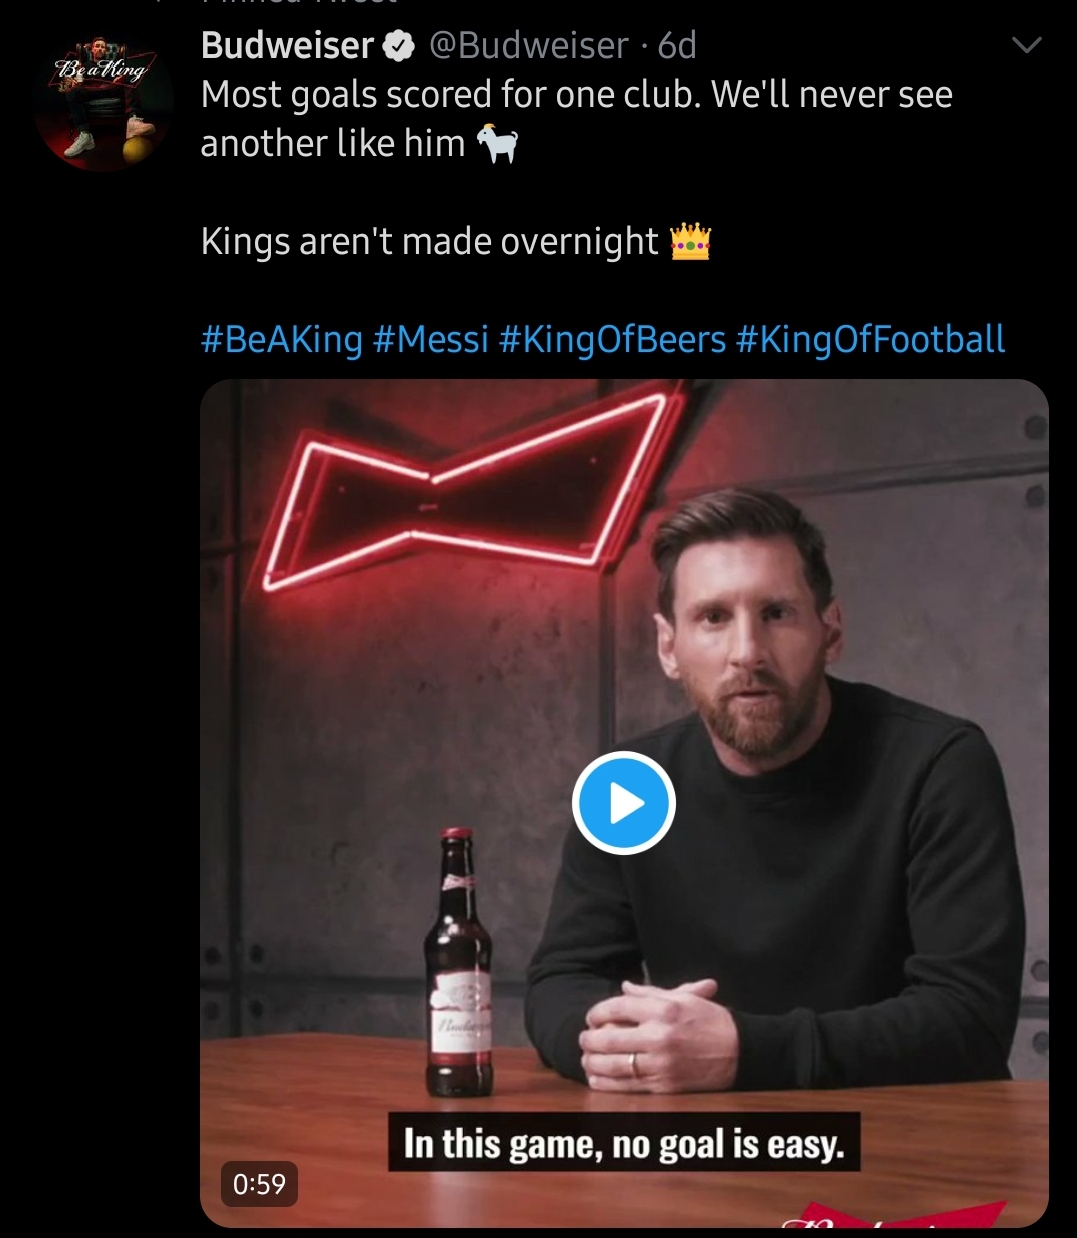The height and width of the screenshot is (1238, 1077).
Task: Click the "In this game" video caption
Action: click(x=624, y=1143)
